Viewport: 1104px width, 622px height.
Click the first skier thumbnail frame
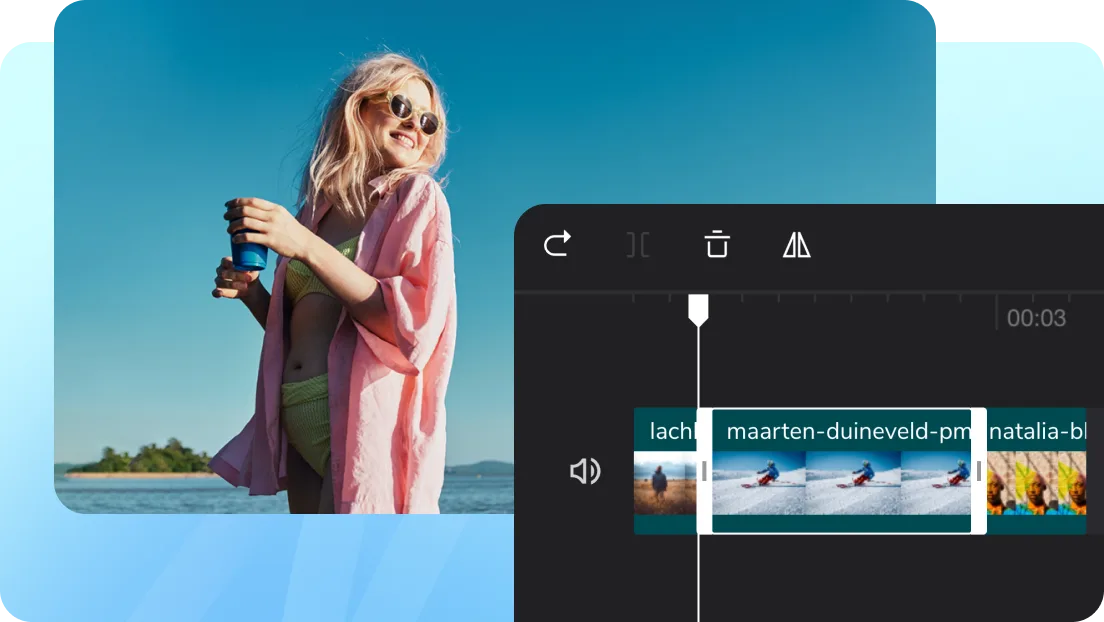click(759, 483)
